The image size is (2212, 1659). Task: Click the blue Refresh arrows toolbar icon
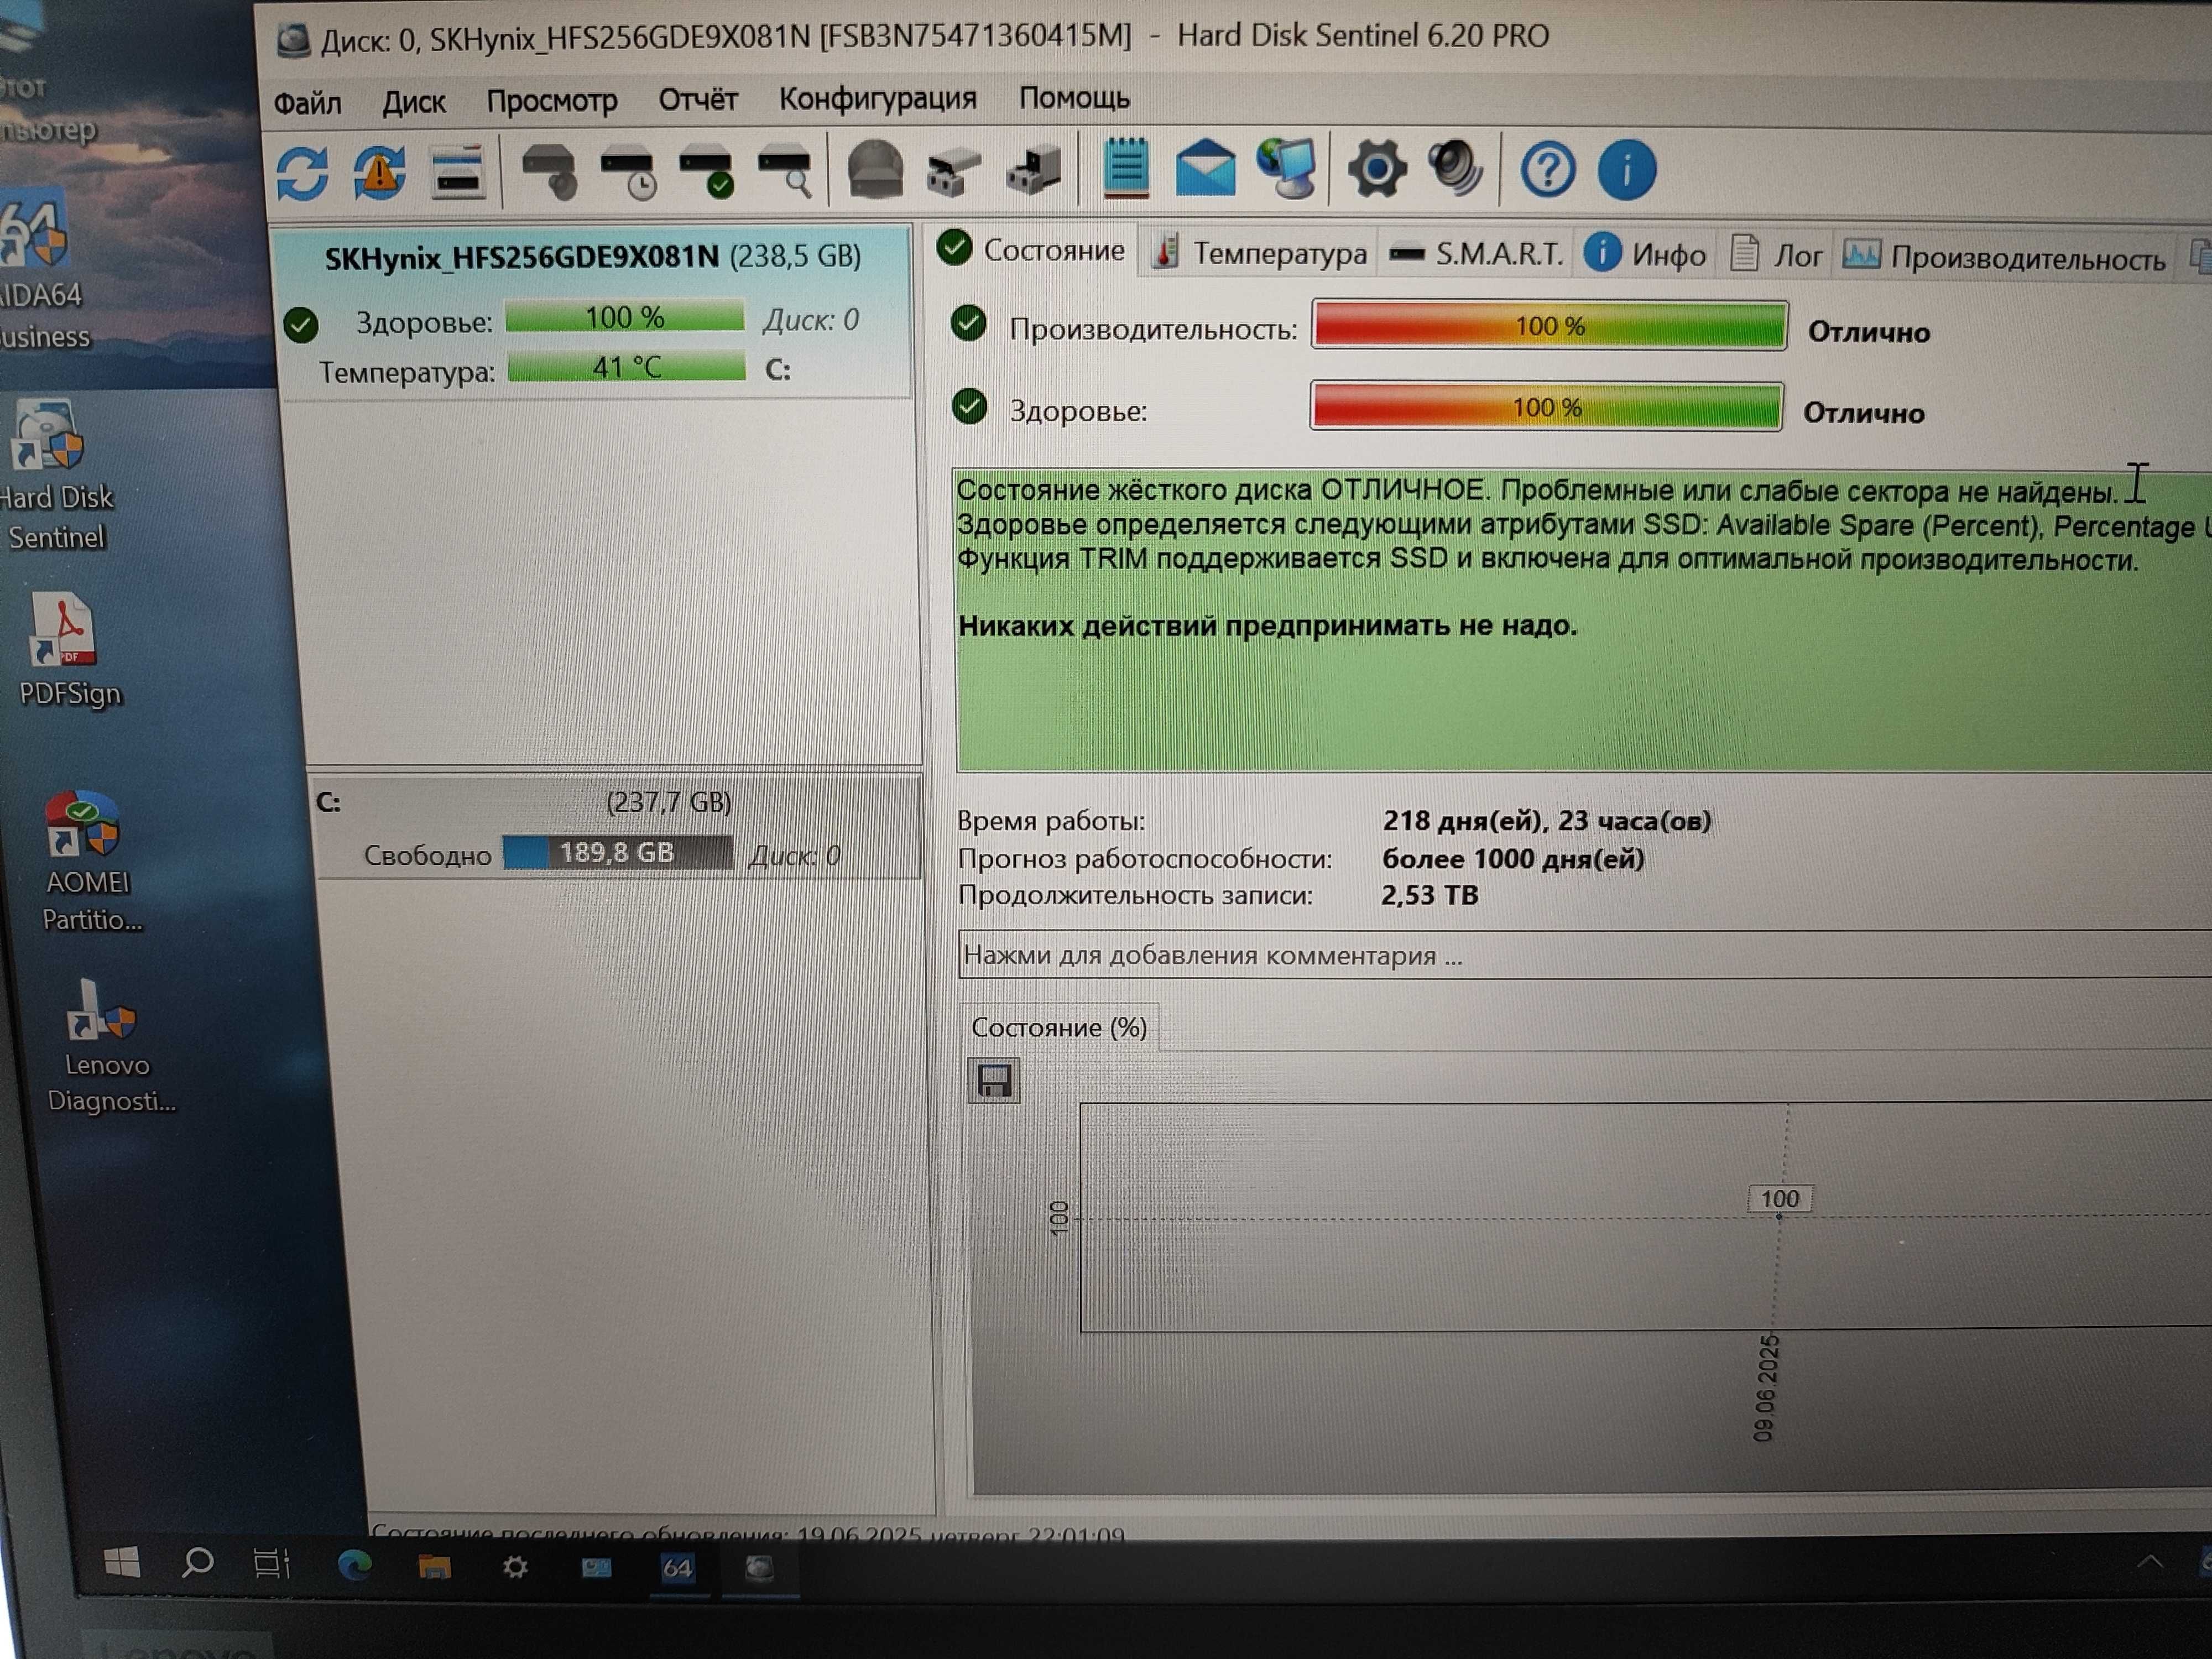(302, 173)
